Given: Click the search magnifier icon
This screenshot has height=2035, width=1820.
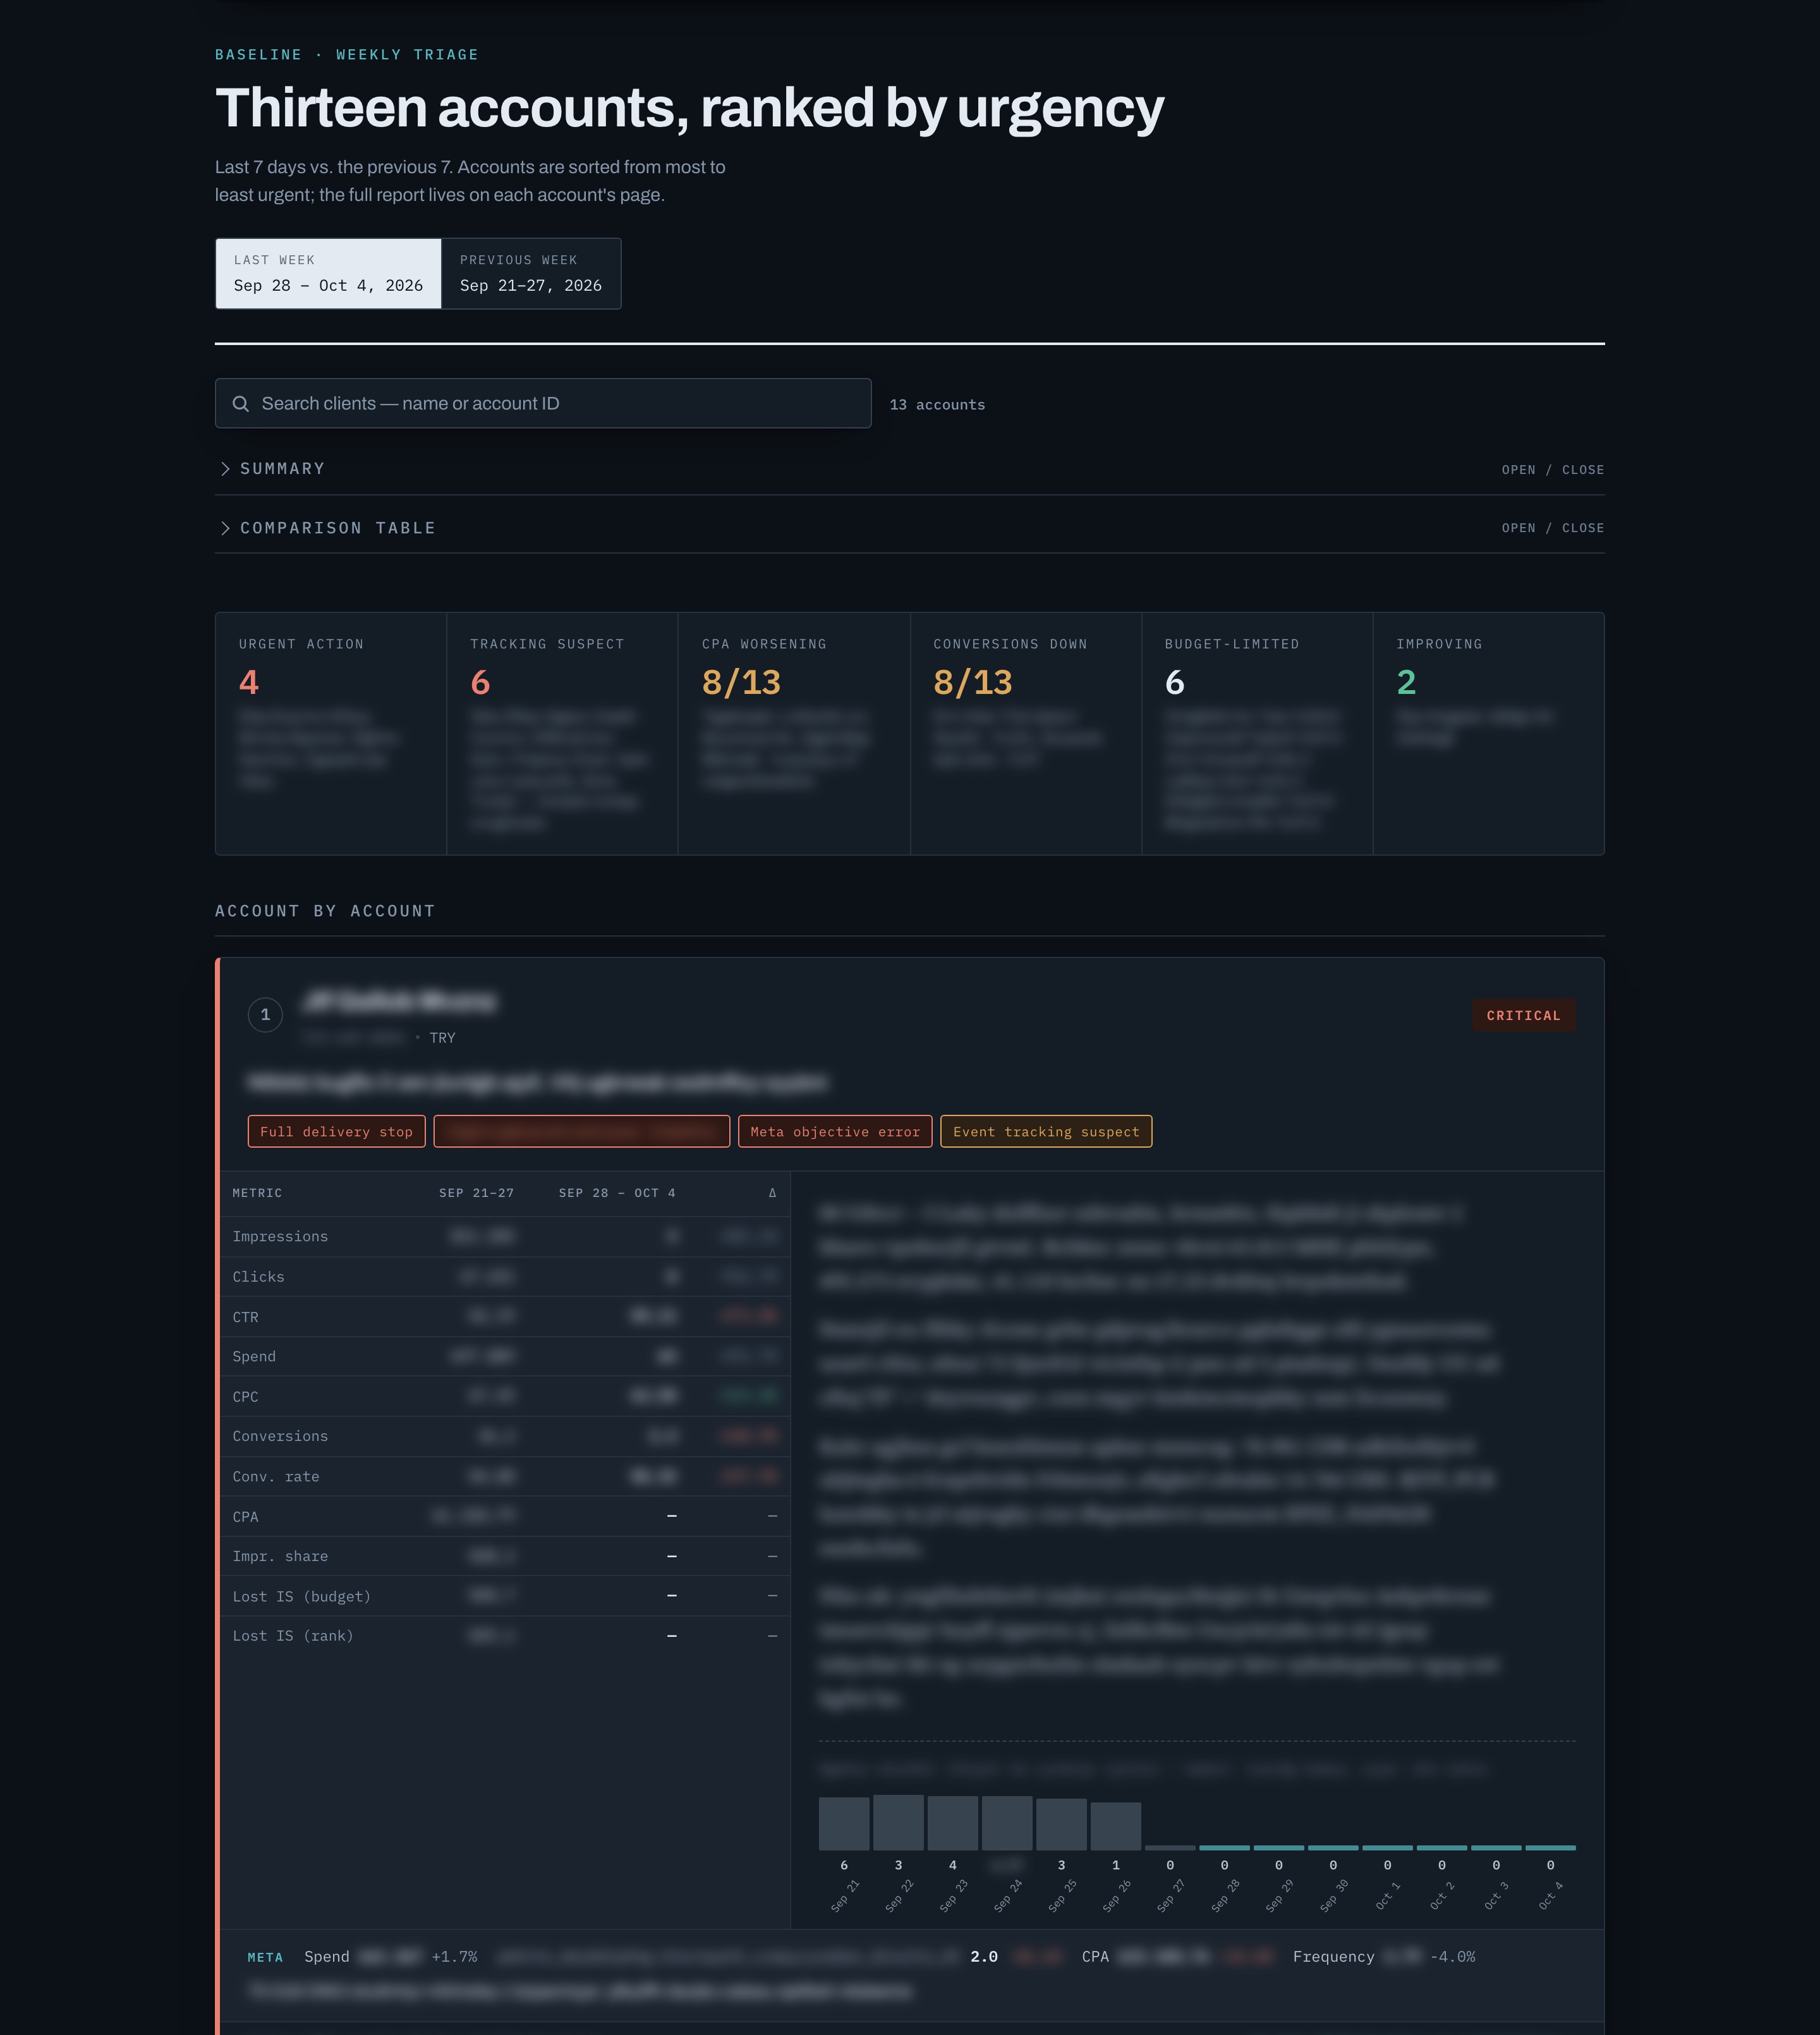Looking at the screenshot, I should tap(240, 404).
